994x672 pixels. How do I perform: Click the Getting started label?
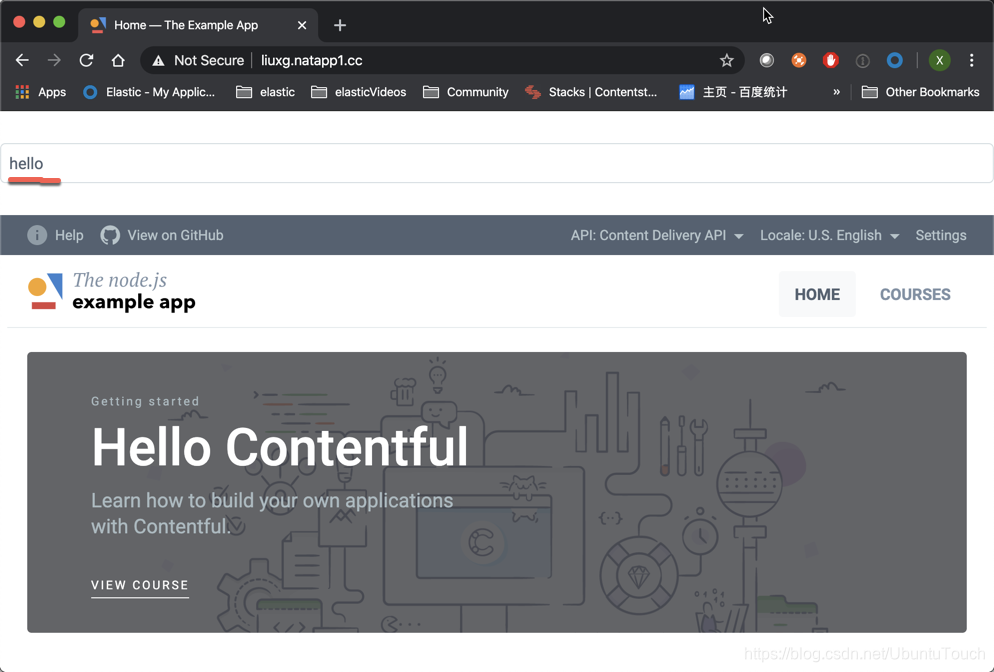click(x=145, y=401)
